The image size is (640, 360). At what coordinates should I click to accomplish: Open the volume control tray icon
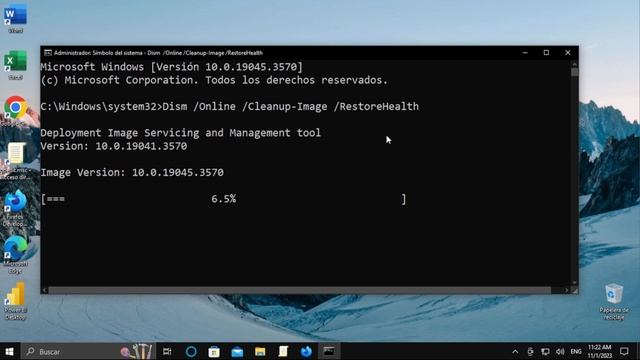560,351
